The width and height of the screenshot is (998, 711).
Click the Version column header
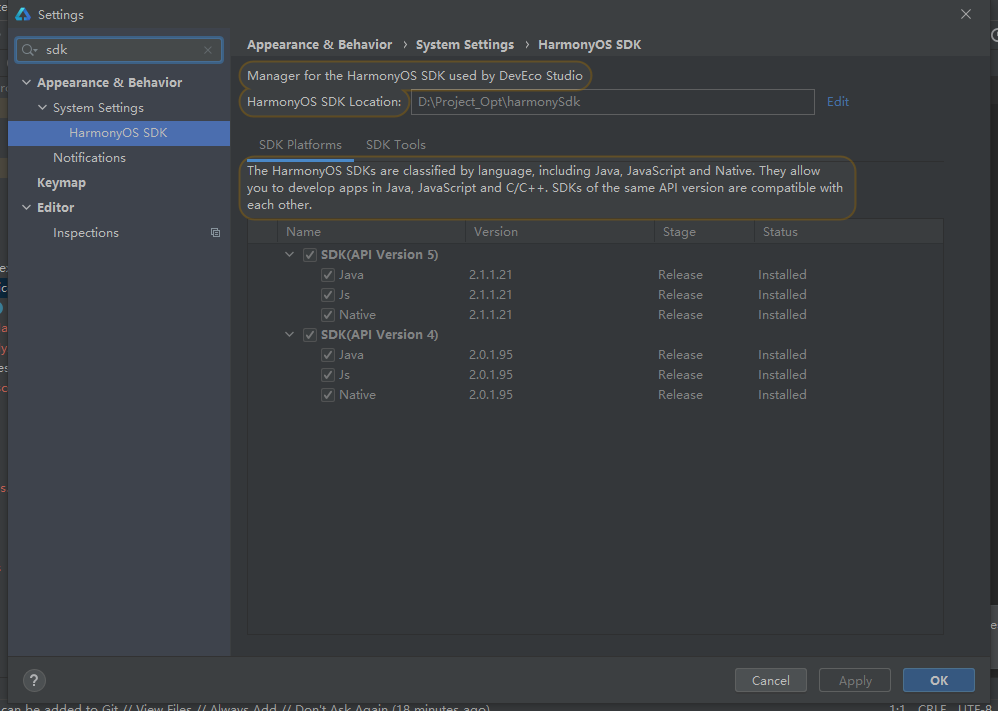[559, 232]
